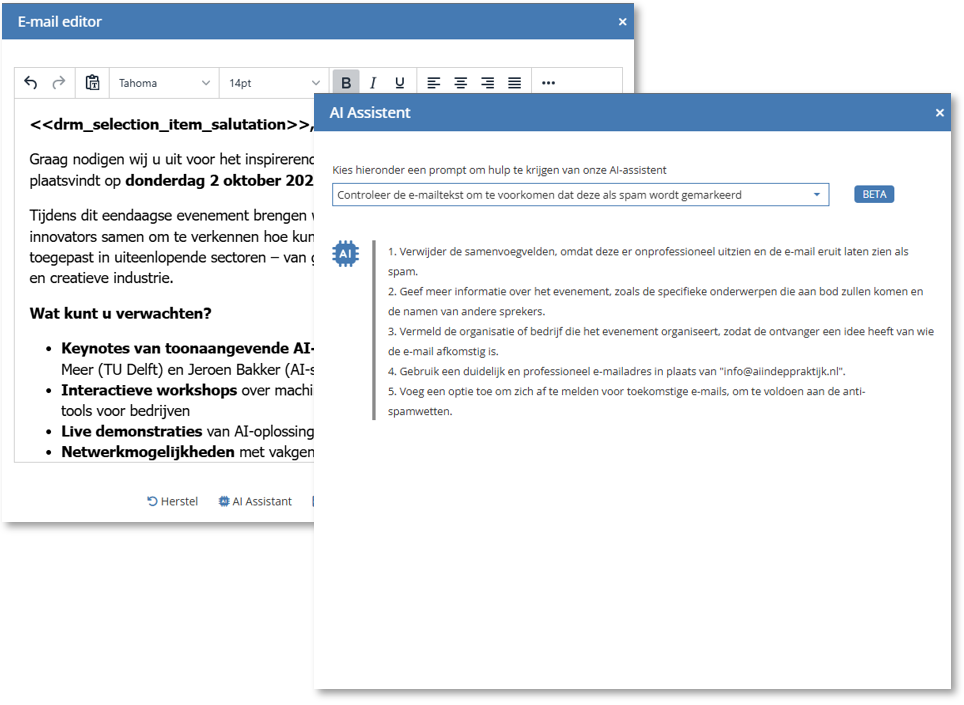Close the AI Assistent dialog
Viewport: 964px width, 705px height.
pos(940,113)
